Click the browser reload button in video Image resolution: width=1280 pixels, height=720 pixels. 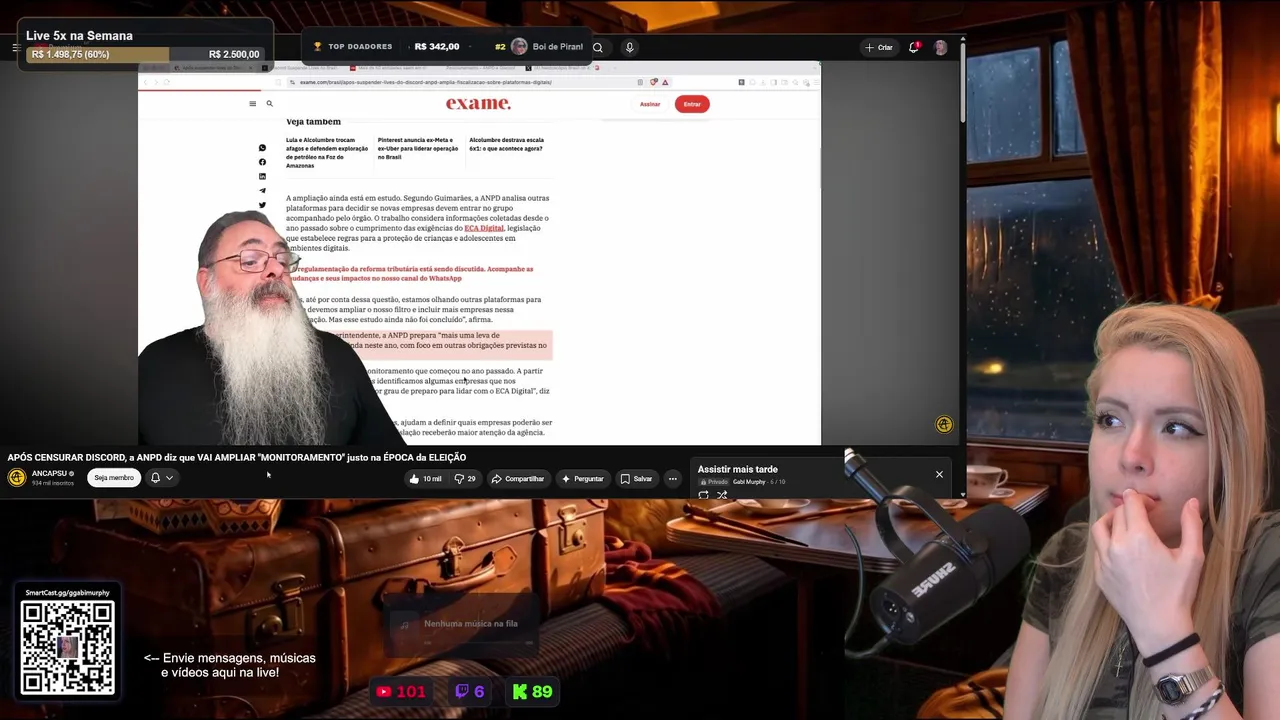pos(166,82)
